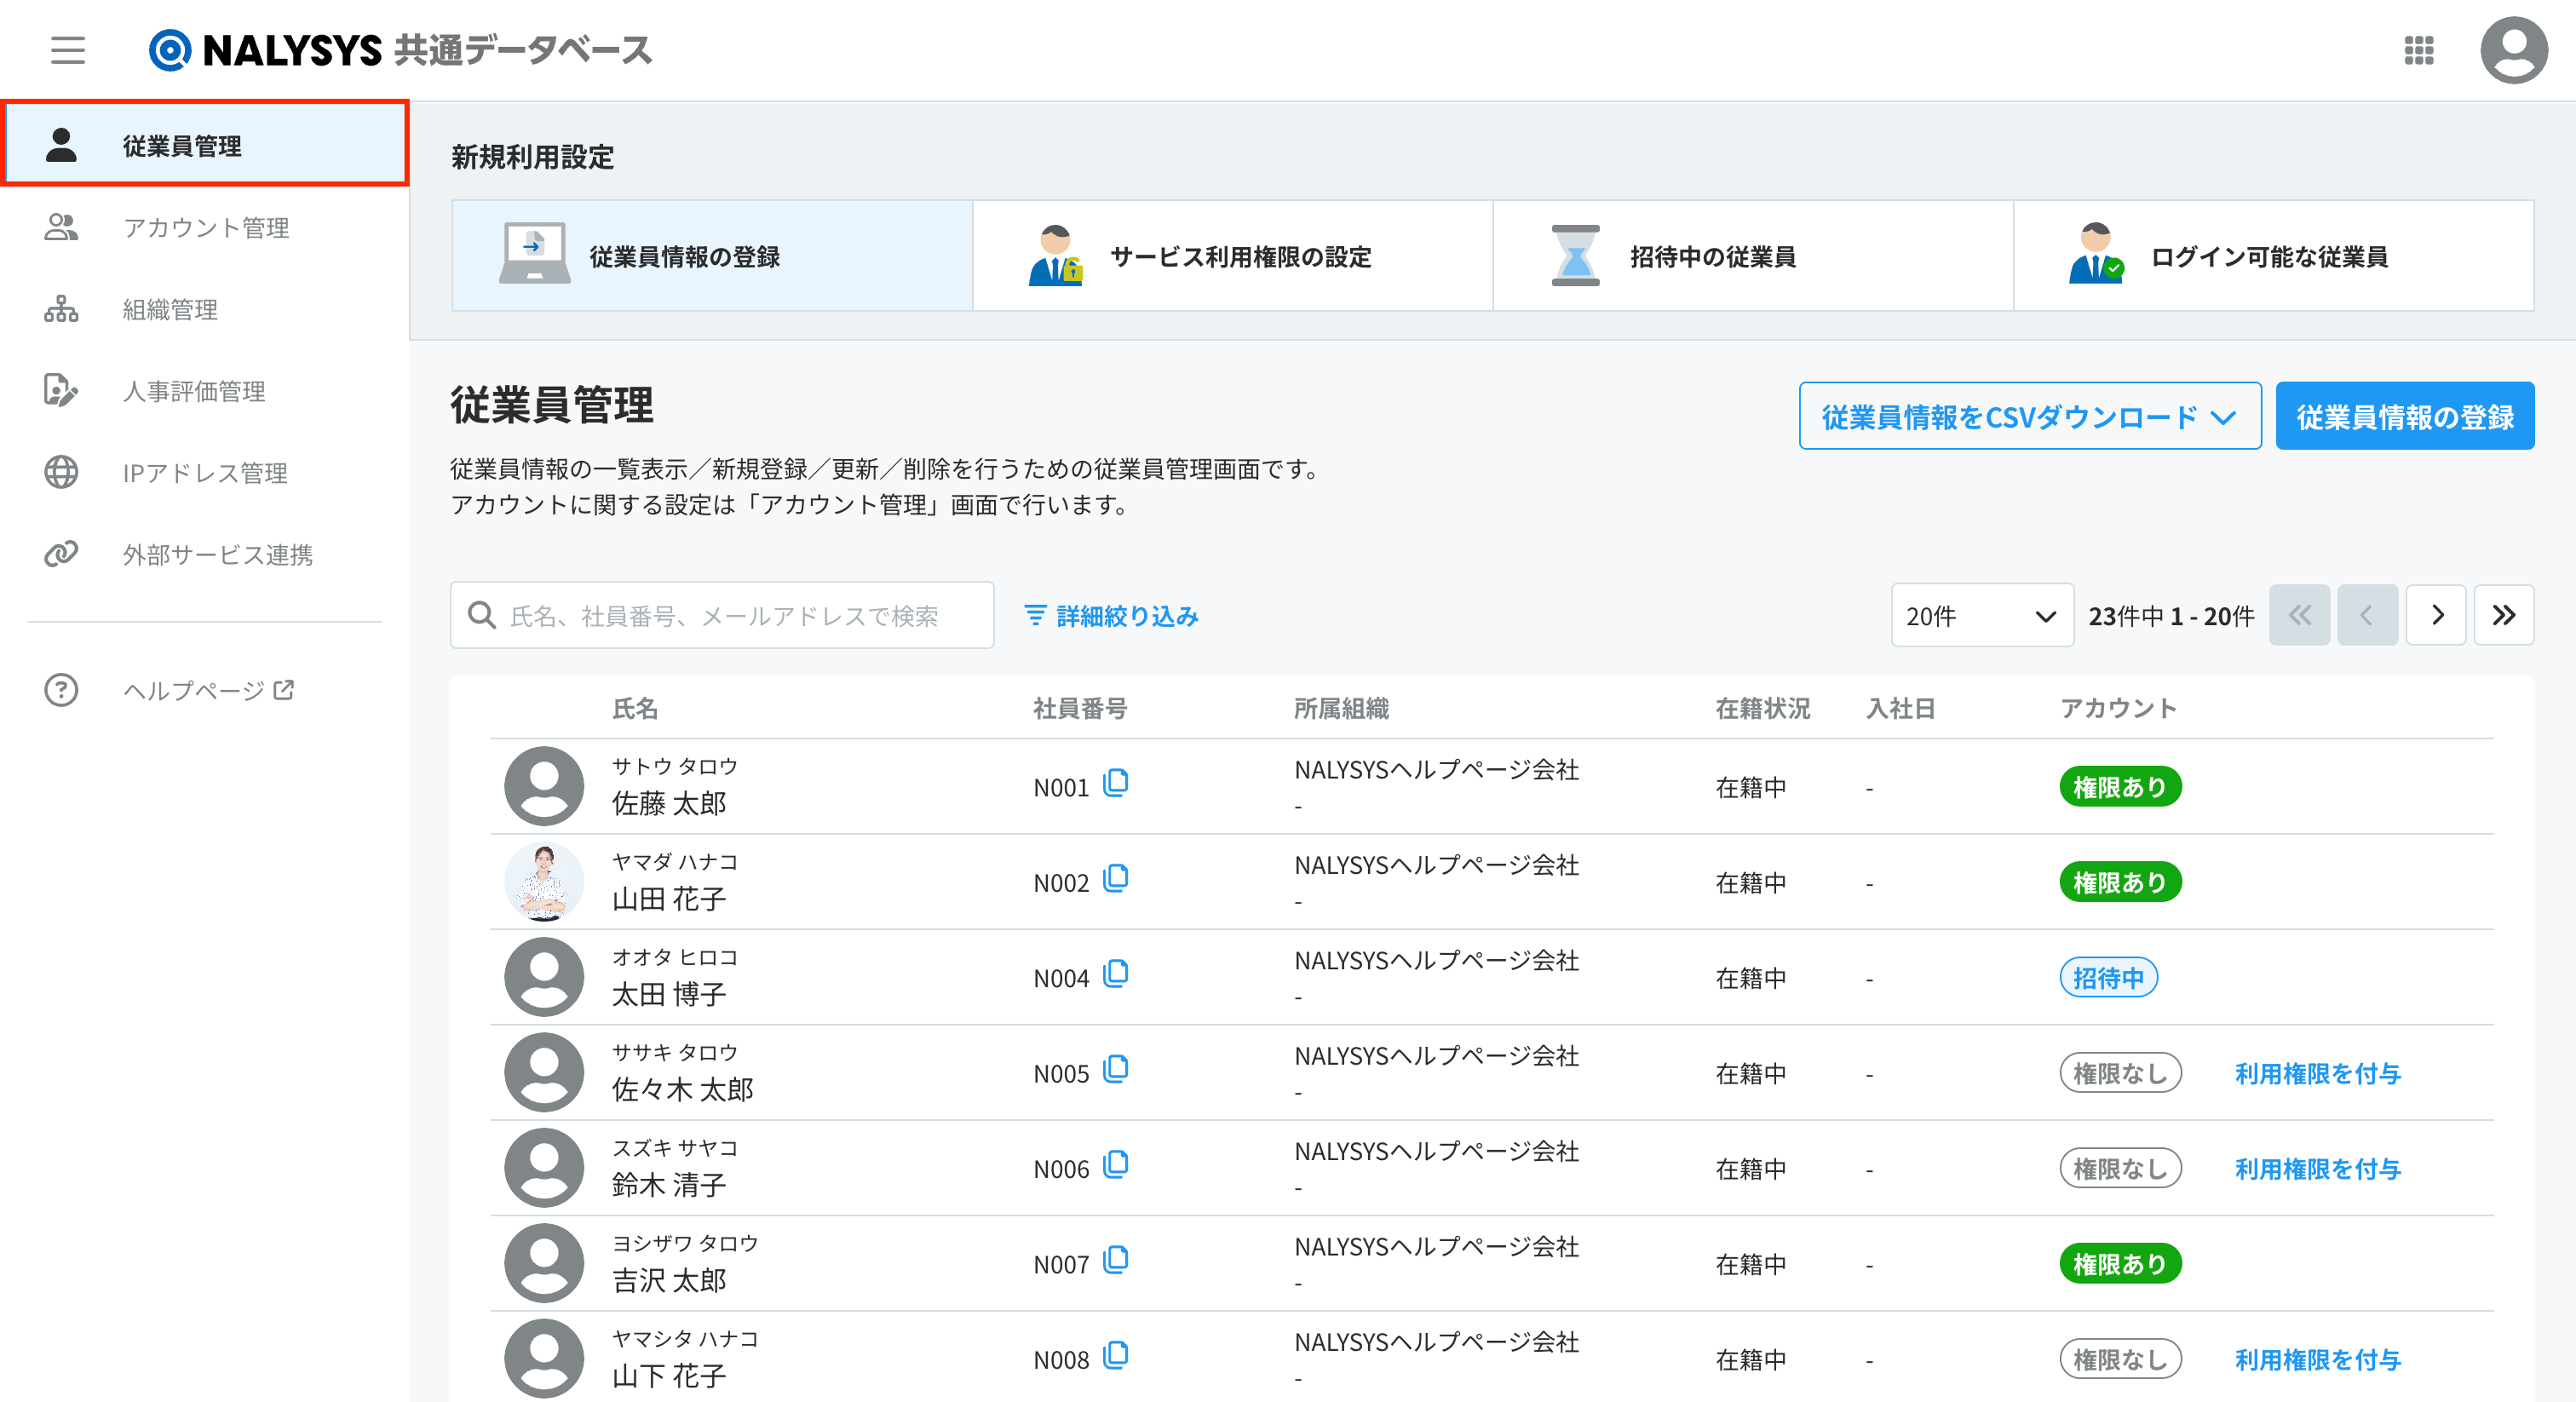Open the apps grid launcher icon

(2418, 49)
